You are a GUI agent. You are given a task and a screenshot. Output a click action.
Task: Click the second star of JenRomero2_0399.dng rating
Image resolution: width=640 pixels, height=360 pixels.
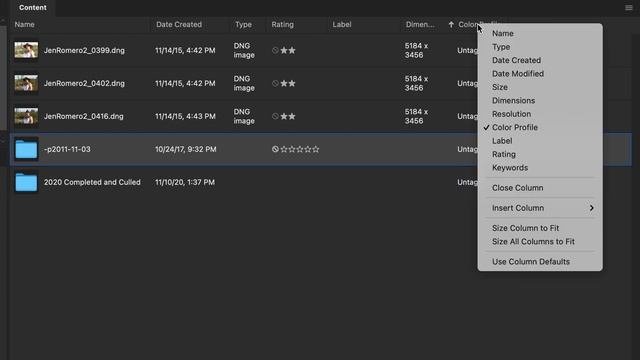tap(292, 50)
